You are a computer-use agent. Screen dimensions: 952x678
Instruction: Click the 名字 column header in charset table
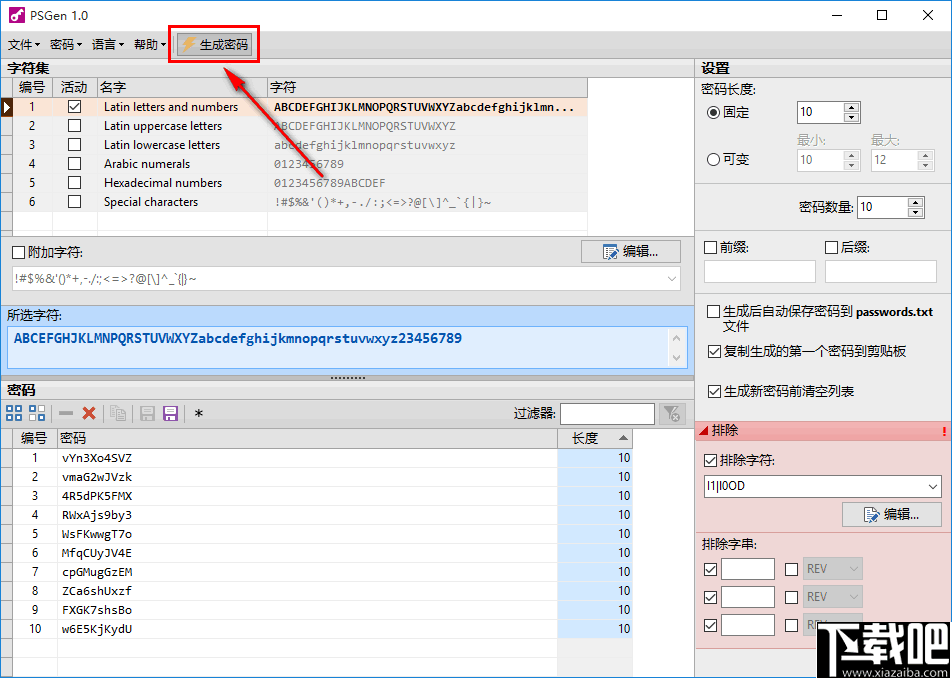point(182,87)
